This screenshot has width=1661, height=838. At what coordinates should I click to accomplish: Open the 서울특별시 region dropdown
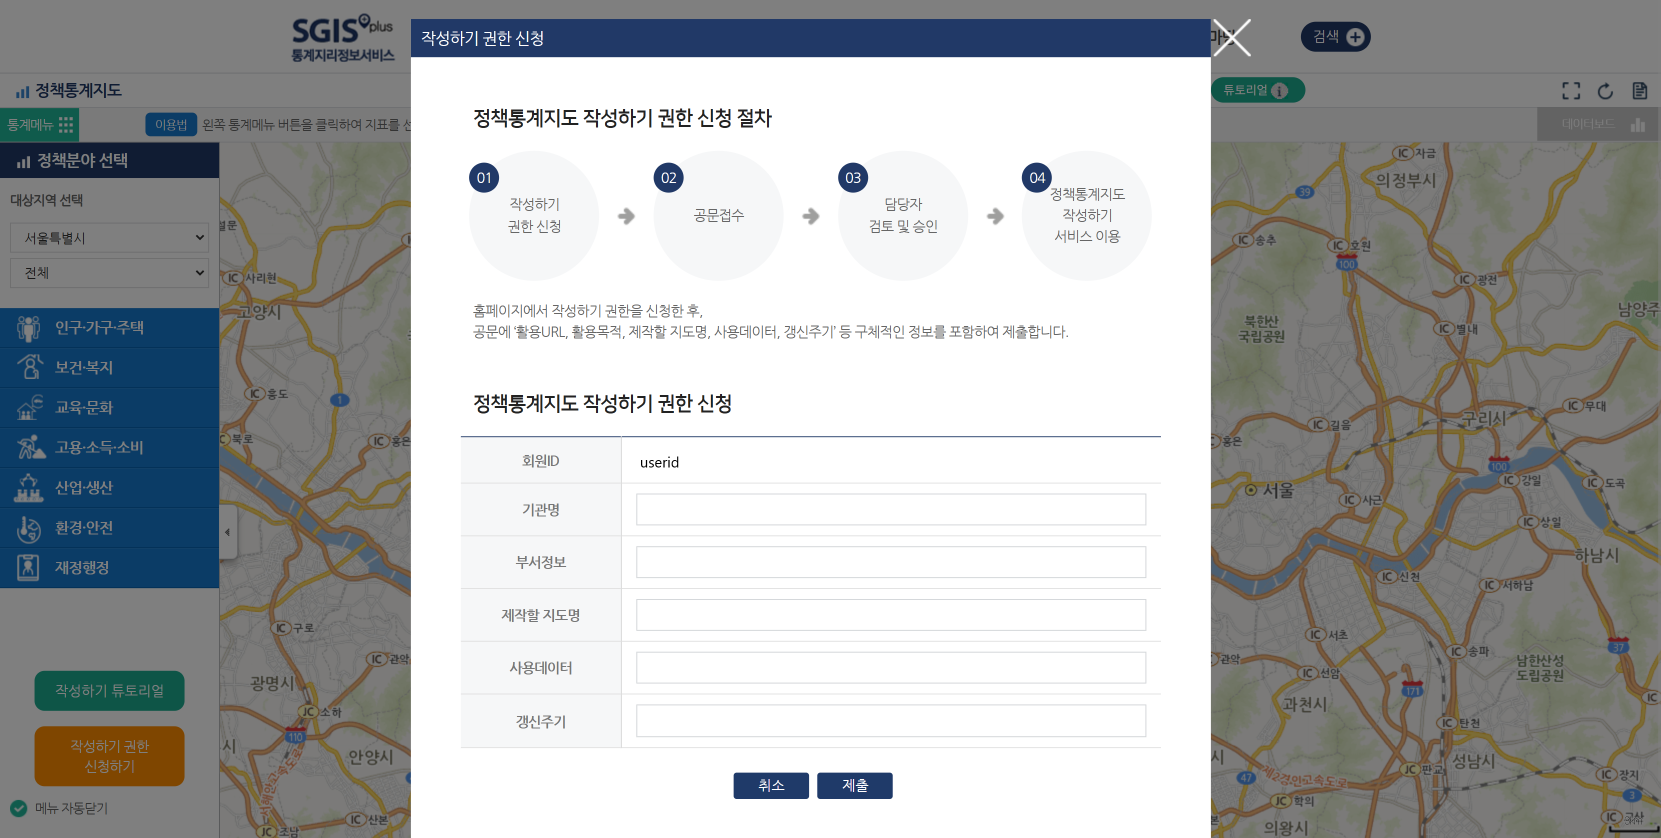pyautogui.click(x=110, y=238)
